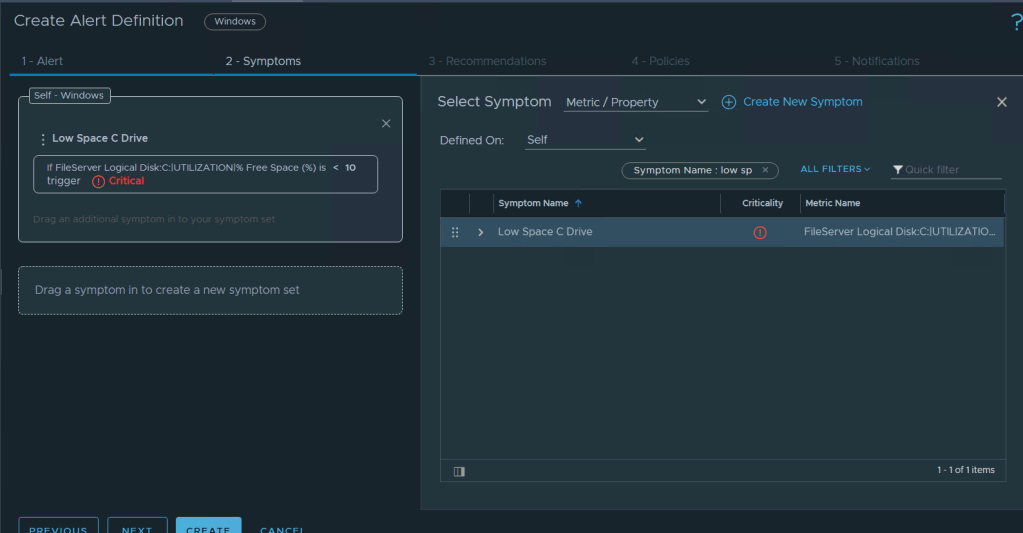Remove the Low Space C Drive symptom set

point(386,123)
